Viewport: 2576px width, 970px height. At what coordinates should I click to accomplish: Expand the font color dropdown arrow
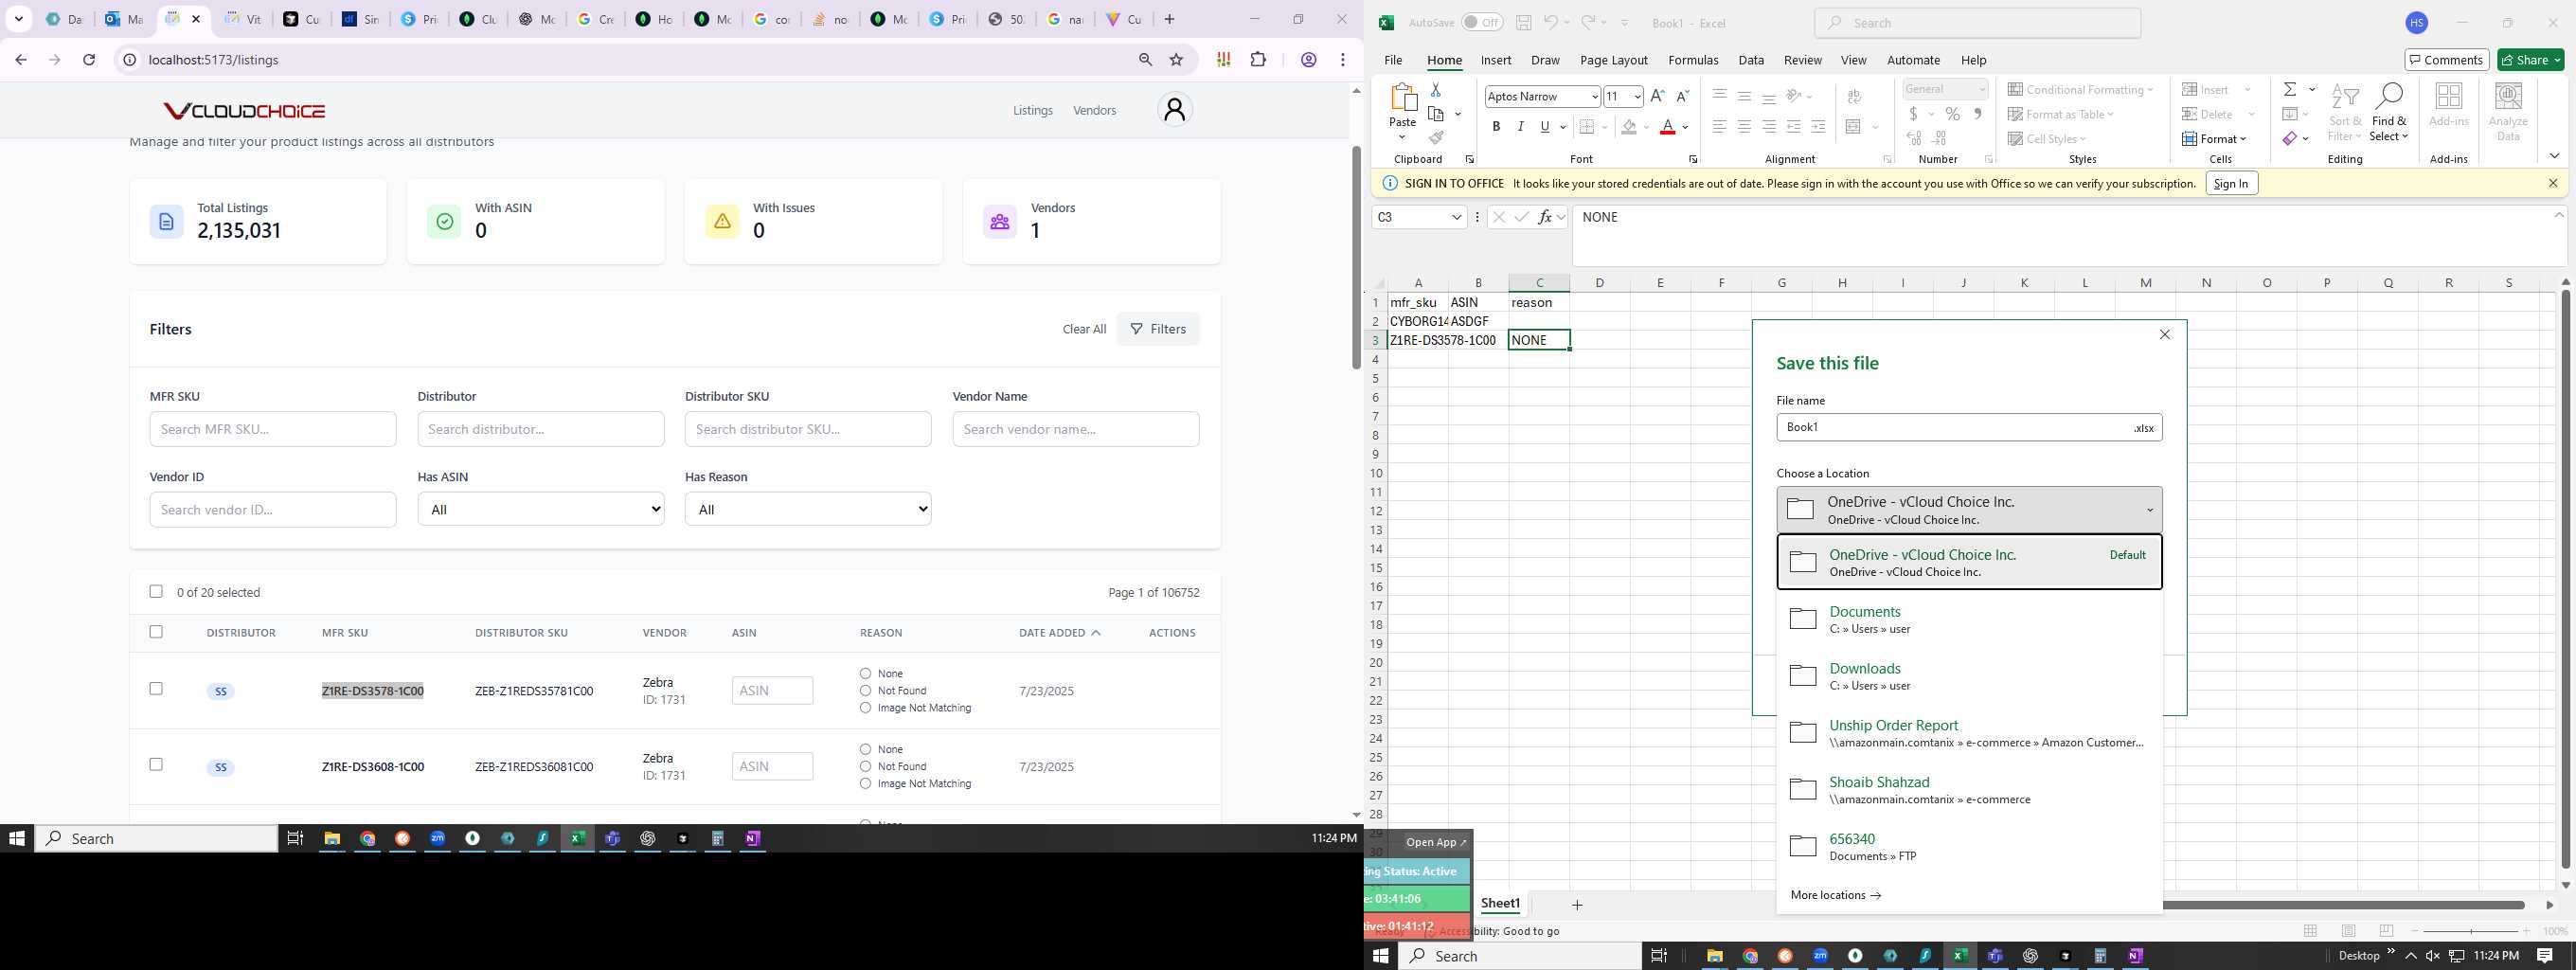(x=1685, y=127)
